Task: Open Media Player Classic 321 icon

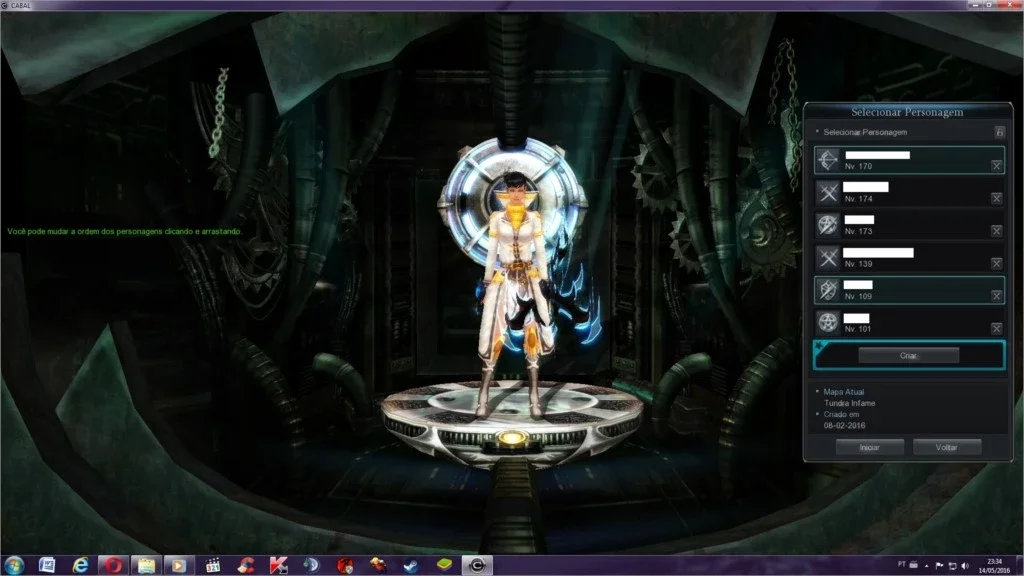Action: tap(213, 565)
